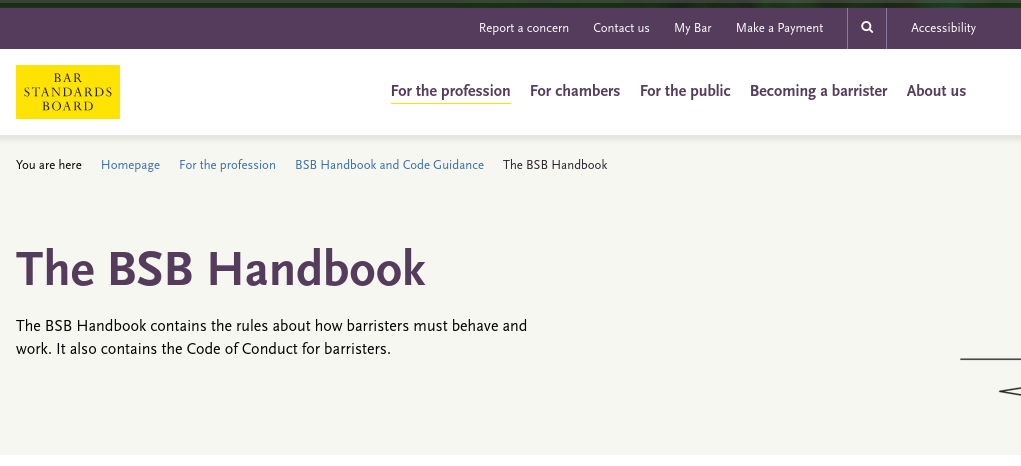This screenshot has width=1021, height=466.
Task: Open For the public menu
Action: [685, 91]
